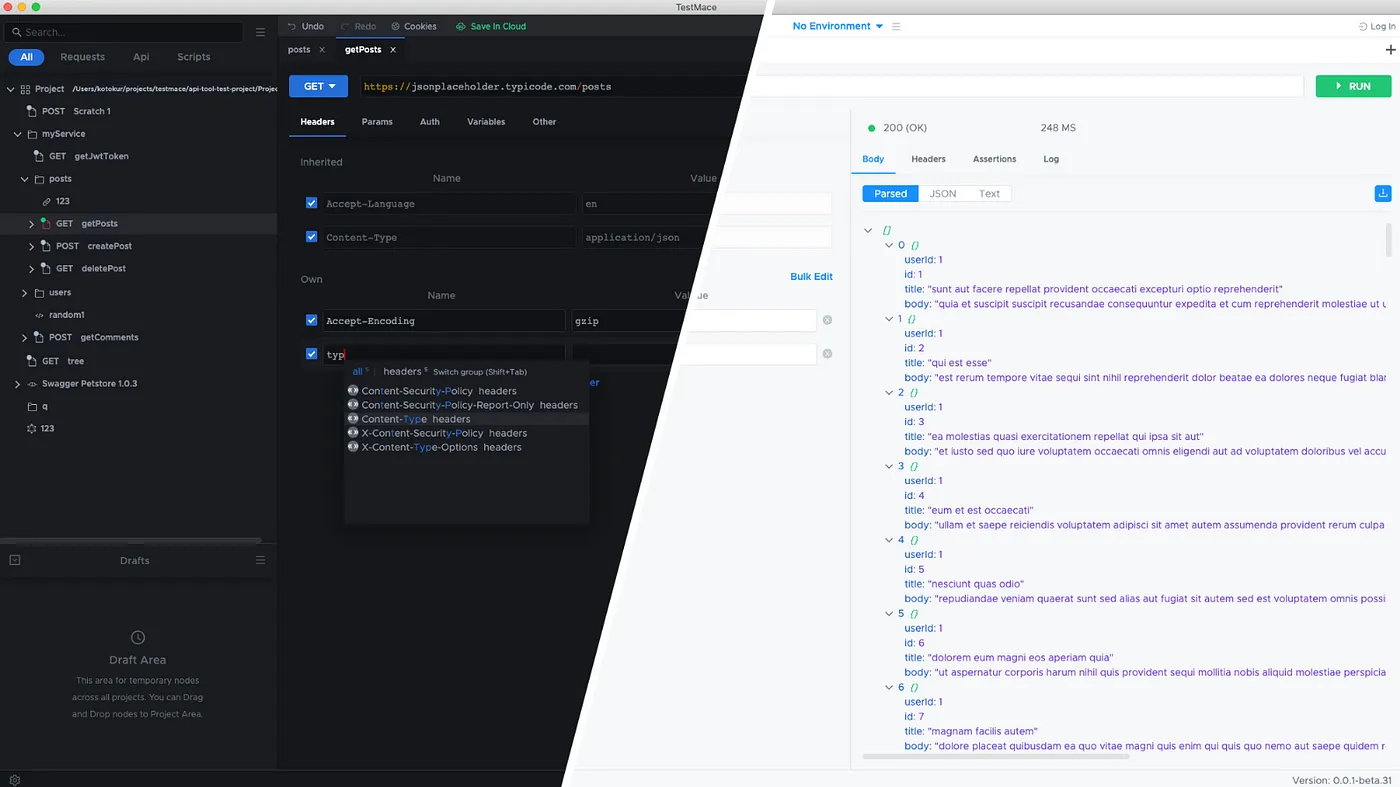Viewport: 1400px width, 787px height.
Task: Click the Log in icon
Action: 1363,26
